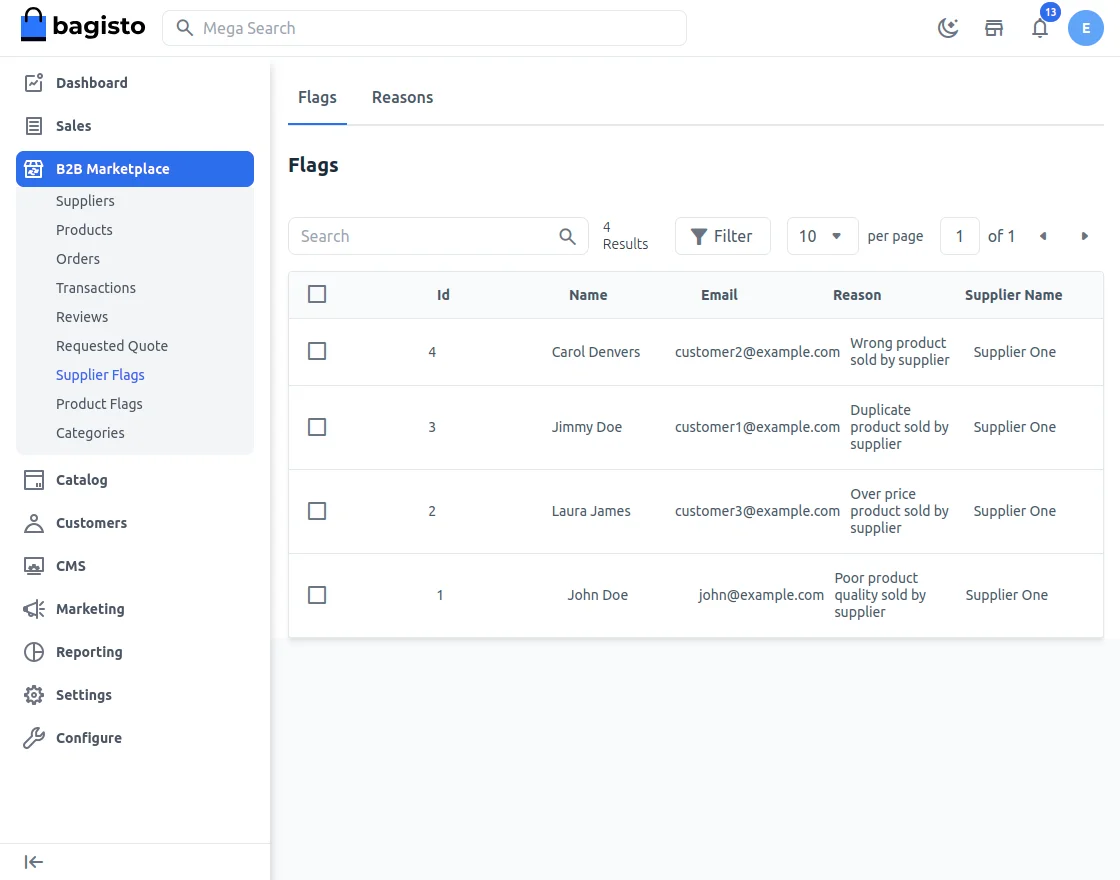Open Product Flags in sidebar
The width and height of the screenshot is (1120, 880).
(x=99, y=404)
